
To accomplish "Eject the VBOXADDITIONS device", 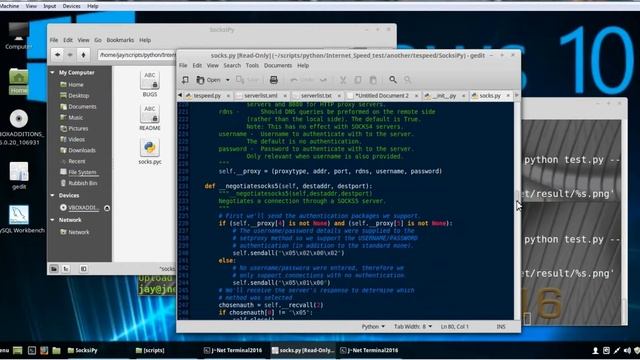I will 107,208.
